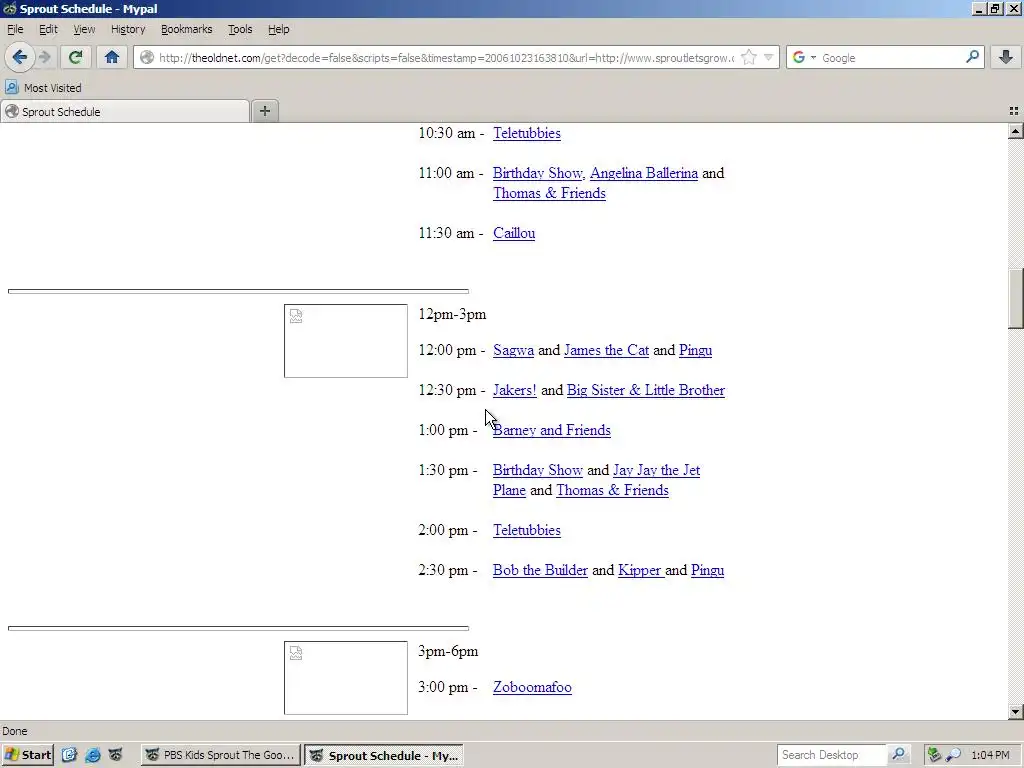Bookmark this page with the star icon
Image resolution: width=1024 pixels, height=768 pixels.
click(x=749, y=57)
